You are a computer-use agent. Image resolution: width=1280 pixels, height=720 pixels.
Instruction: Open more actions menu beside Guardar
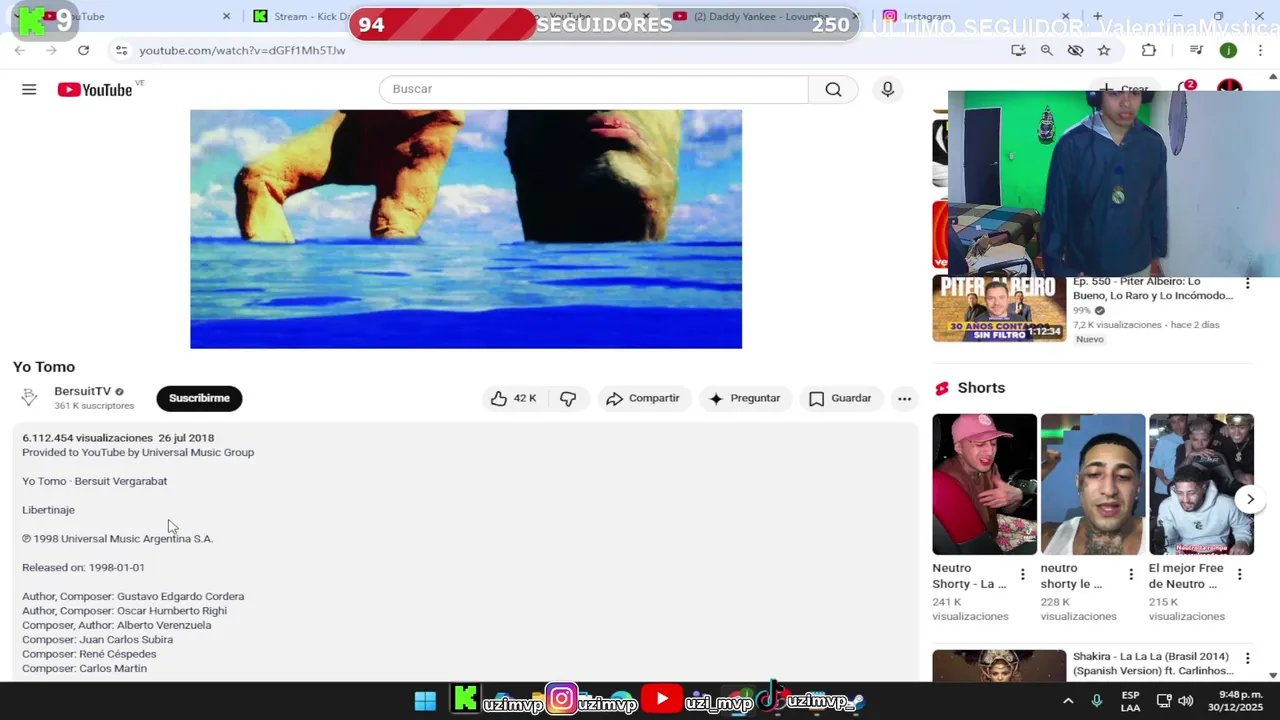tap(904, 398)
